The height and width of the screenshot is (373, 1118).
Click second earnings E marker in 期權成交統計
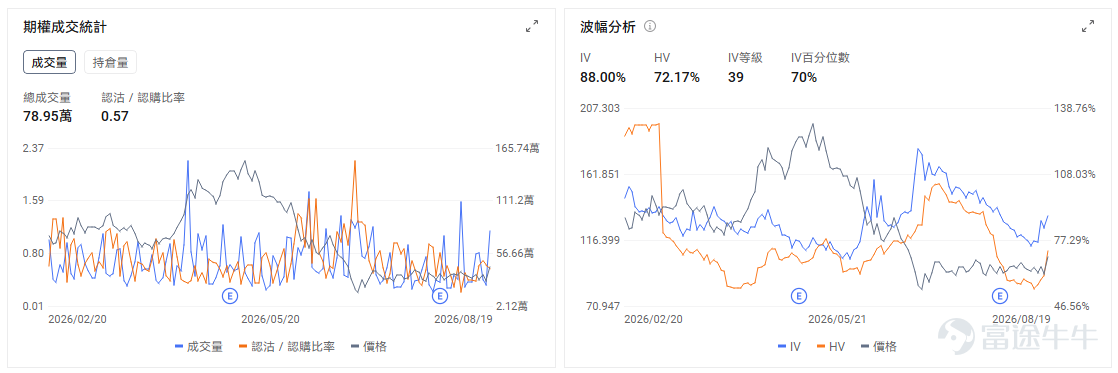pos(439,295)
